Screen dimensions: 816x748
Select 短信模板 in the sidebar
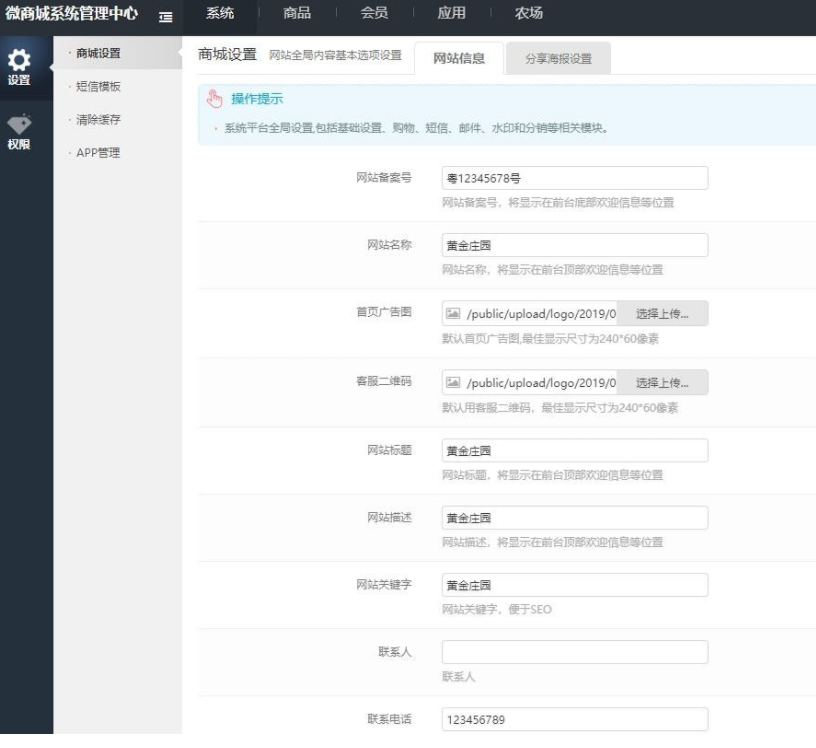(98, 86)
